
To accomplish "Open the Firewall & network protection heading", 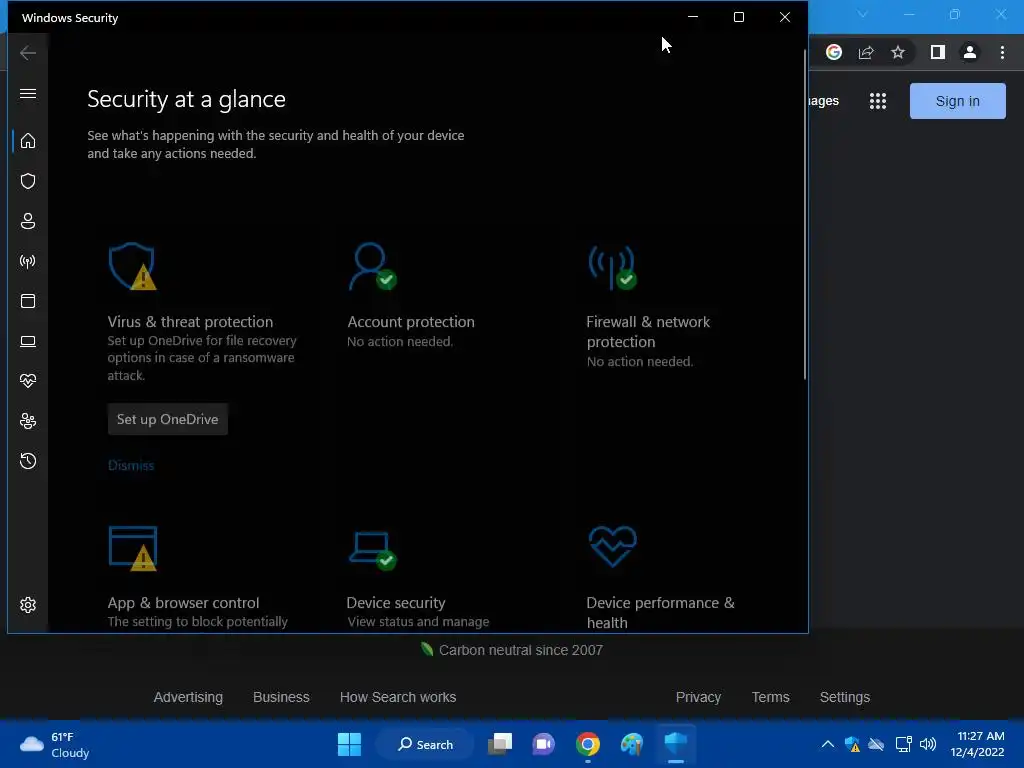I will [x=648, y=332].
